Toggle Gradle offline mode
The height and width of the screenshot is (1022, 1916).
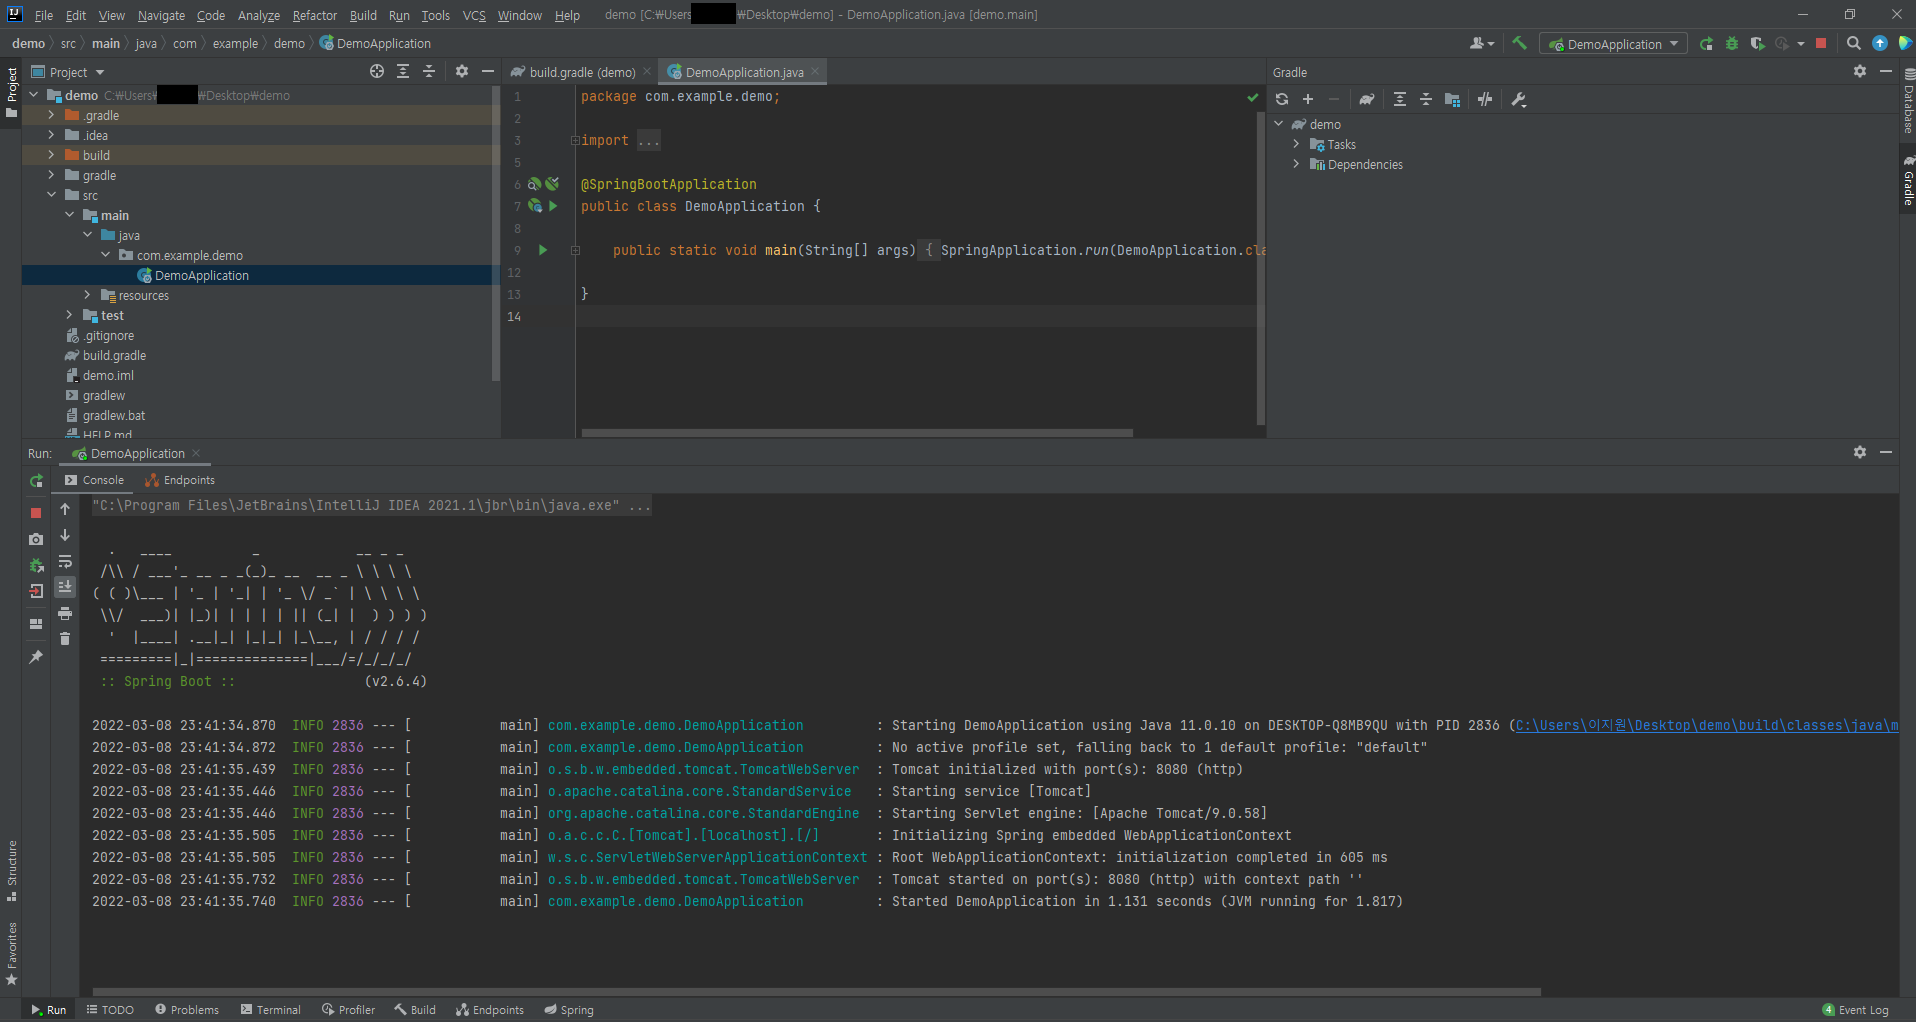tap(1485, 99)
